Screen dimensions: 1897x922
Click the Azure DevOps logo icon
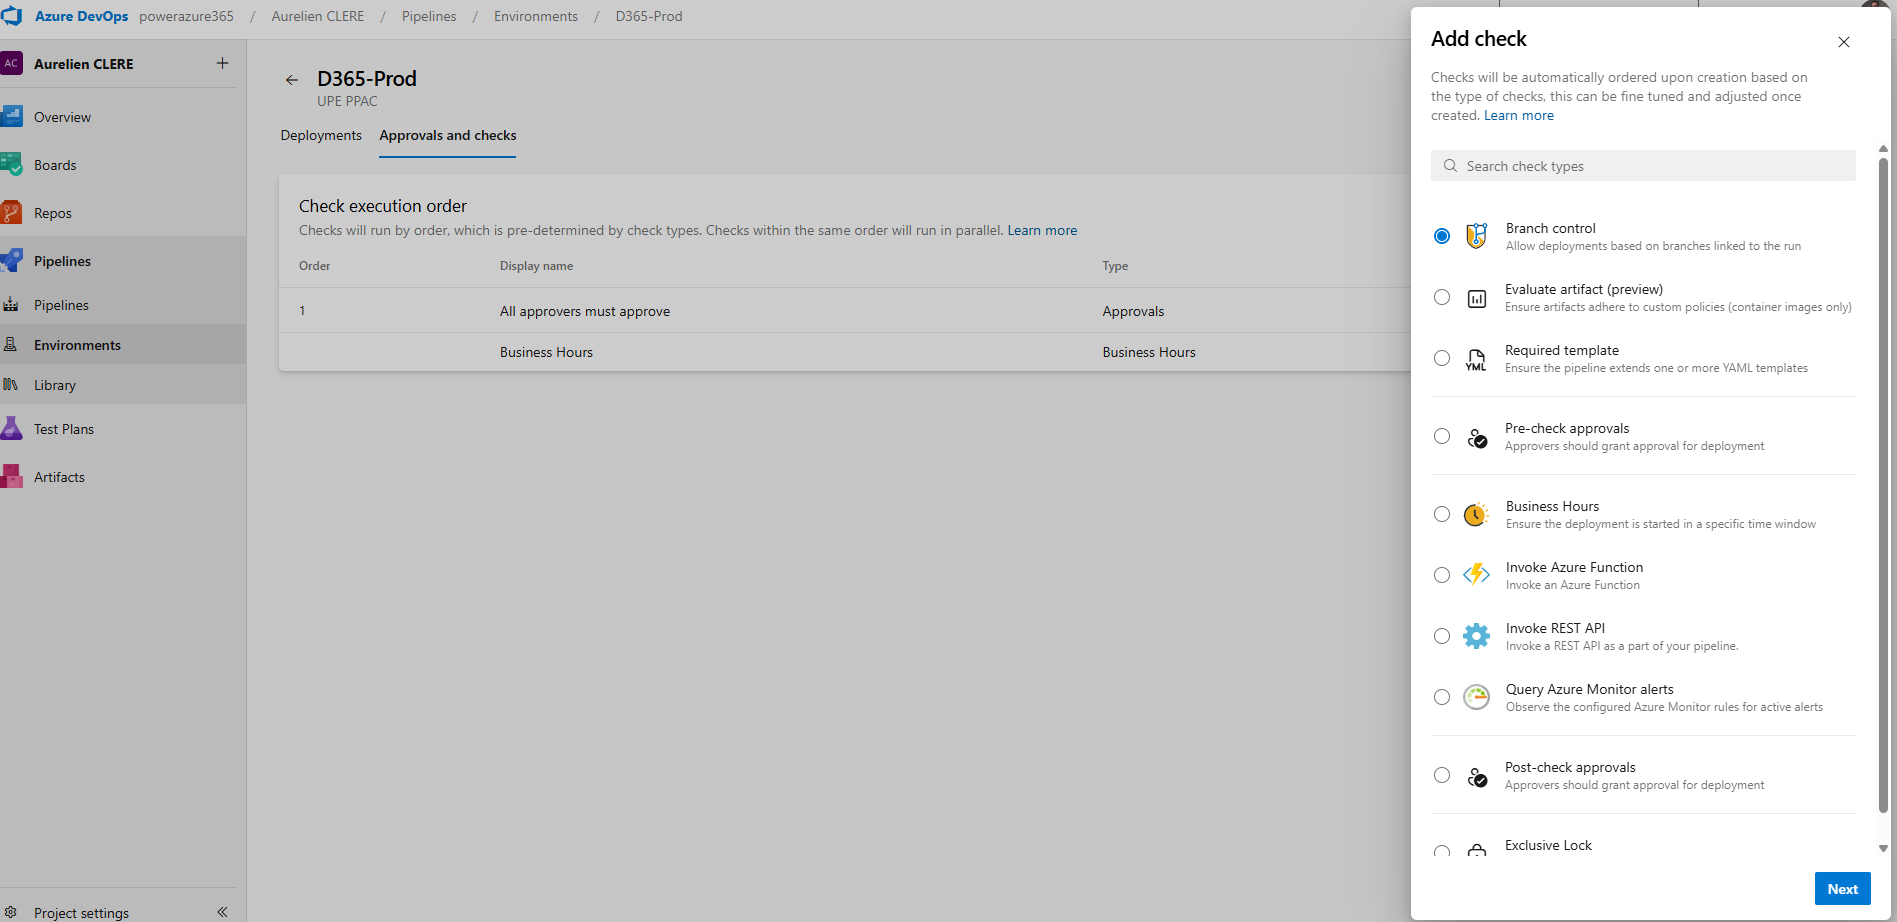12,16
